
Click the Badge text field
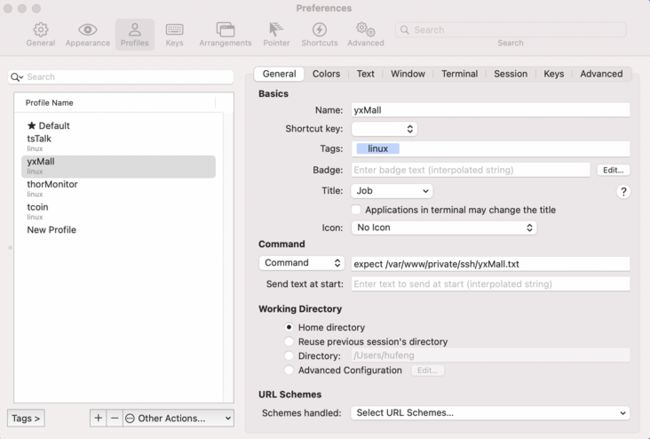471,170
